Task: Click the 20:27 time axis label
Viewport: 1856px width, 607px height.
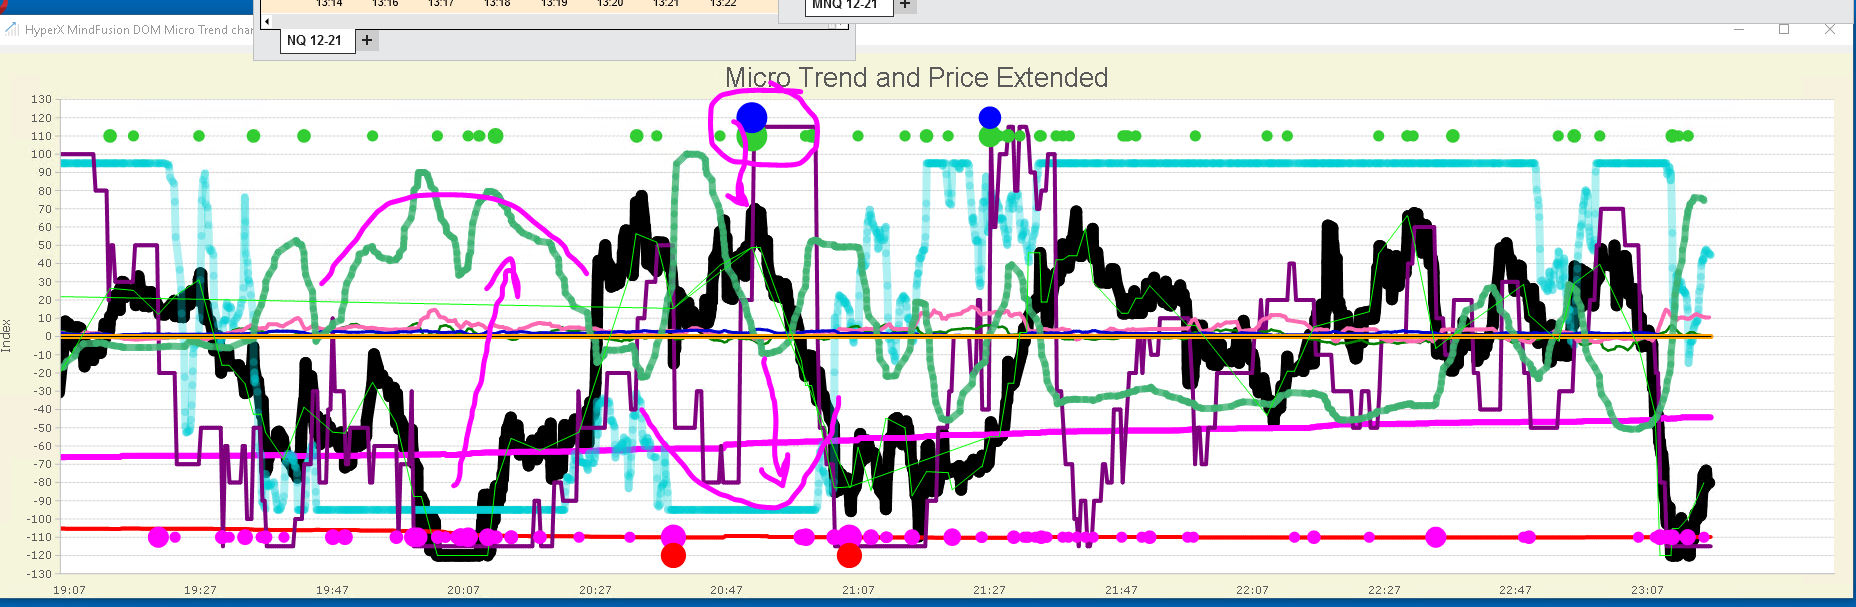Action: tap(595, 590)
